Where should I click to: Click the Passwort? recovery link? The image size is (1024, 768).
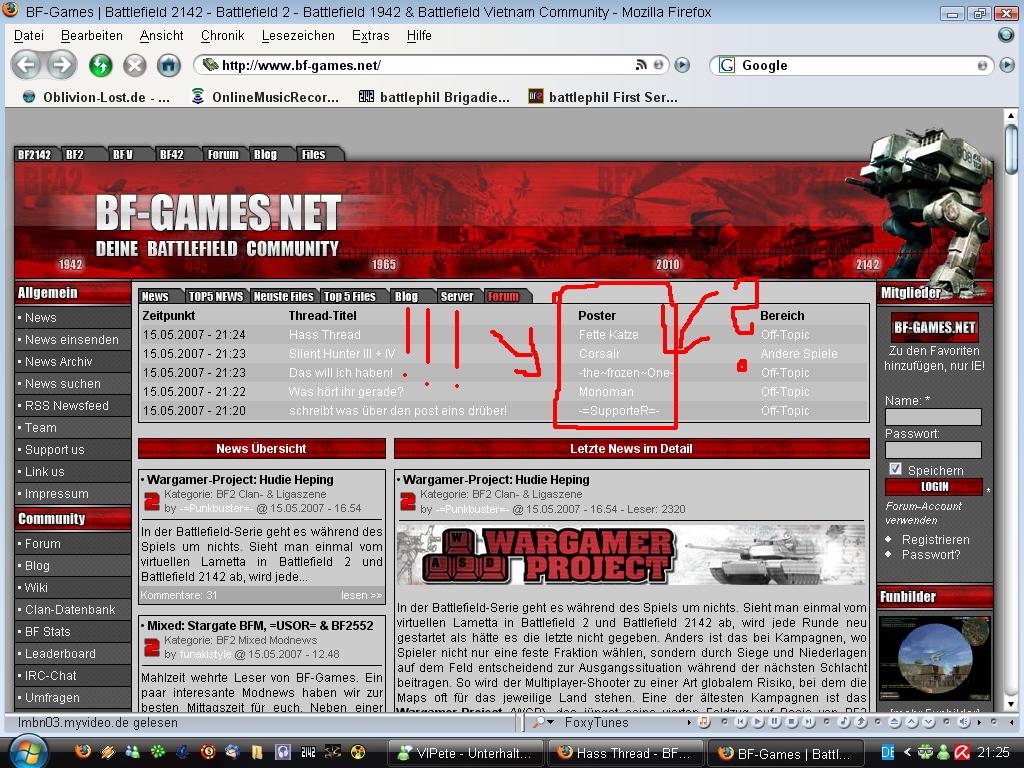[x=931, y=554]
